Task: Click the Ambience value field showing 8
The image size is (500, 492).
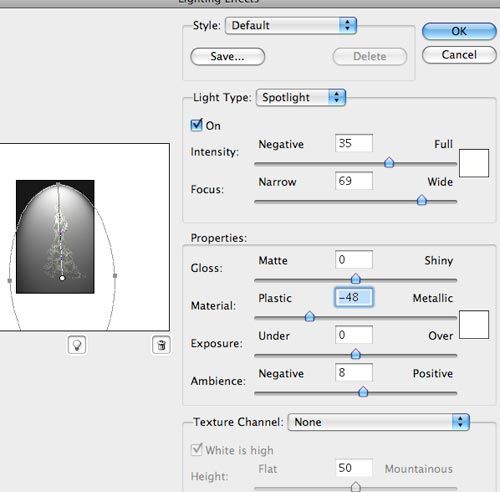Action: pyautogui.click(x=354, y=372)
